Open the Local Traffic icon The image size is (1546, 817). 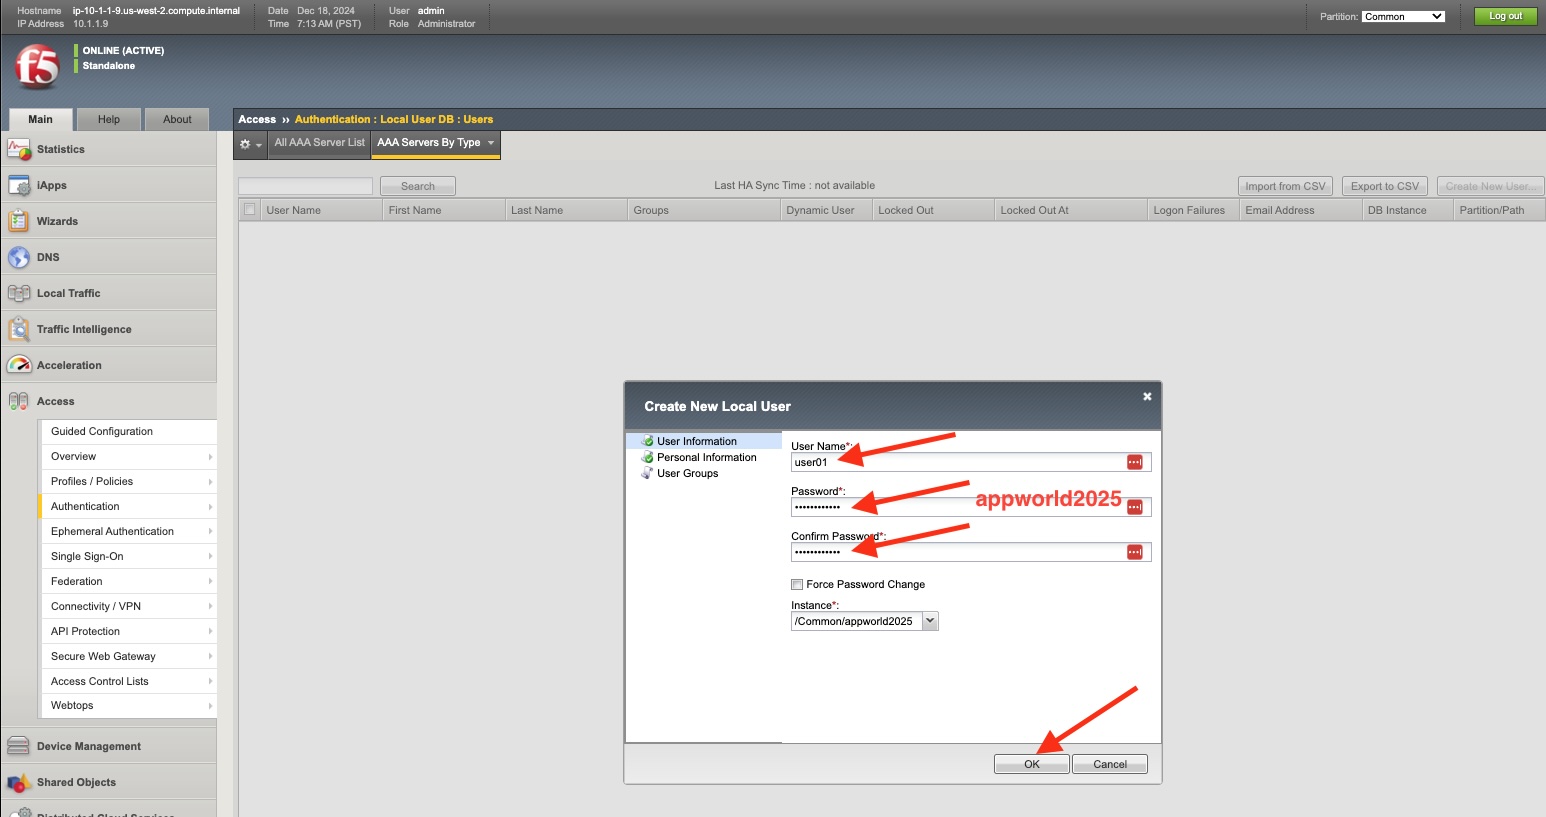19,293
